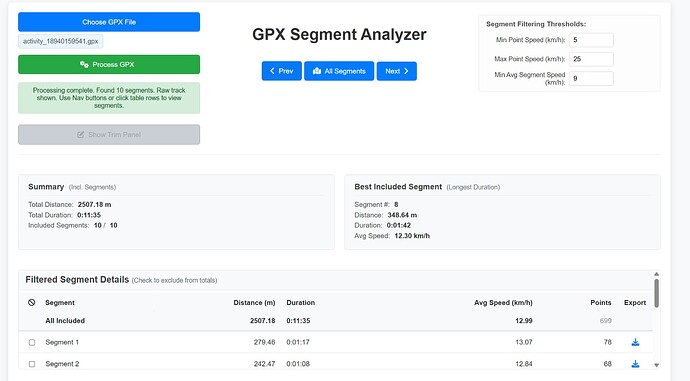Show All Segments on map

coord(339,71)
